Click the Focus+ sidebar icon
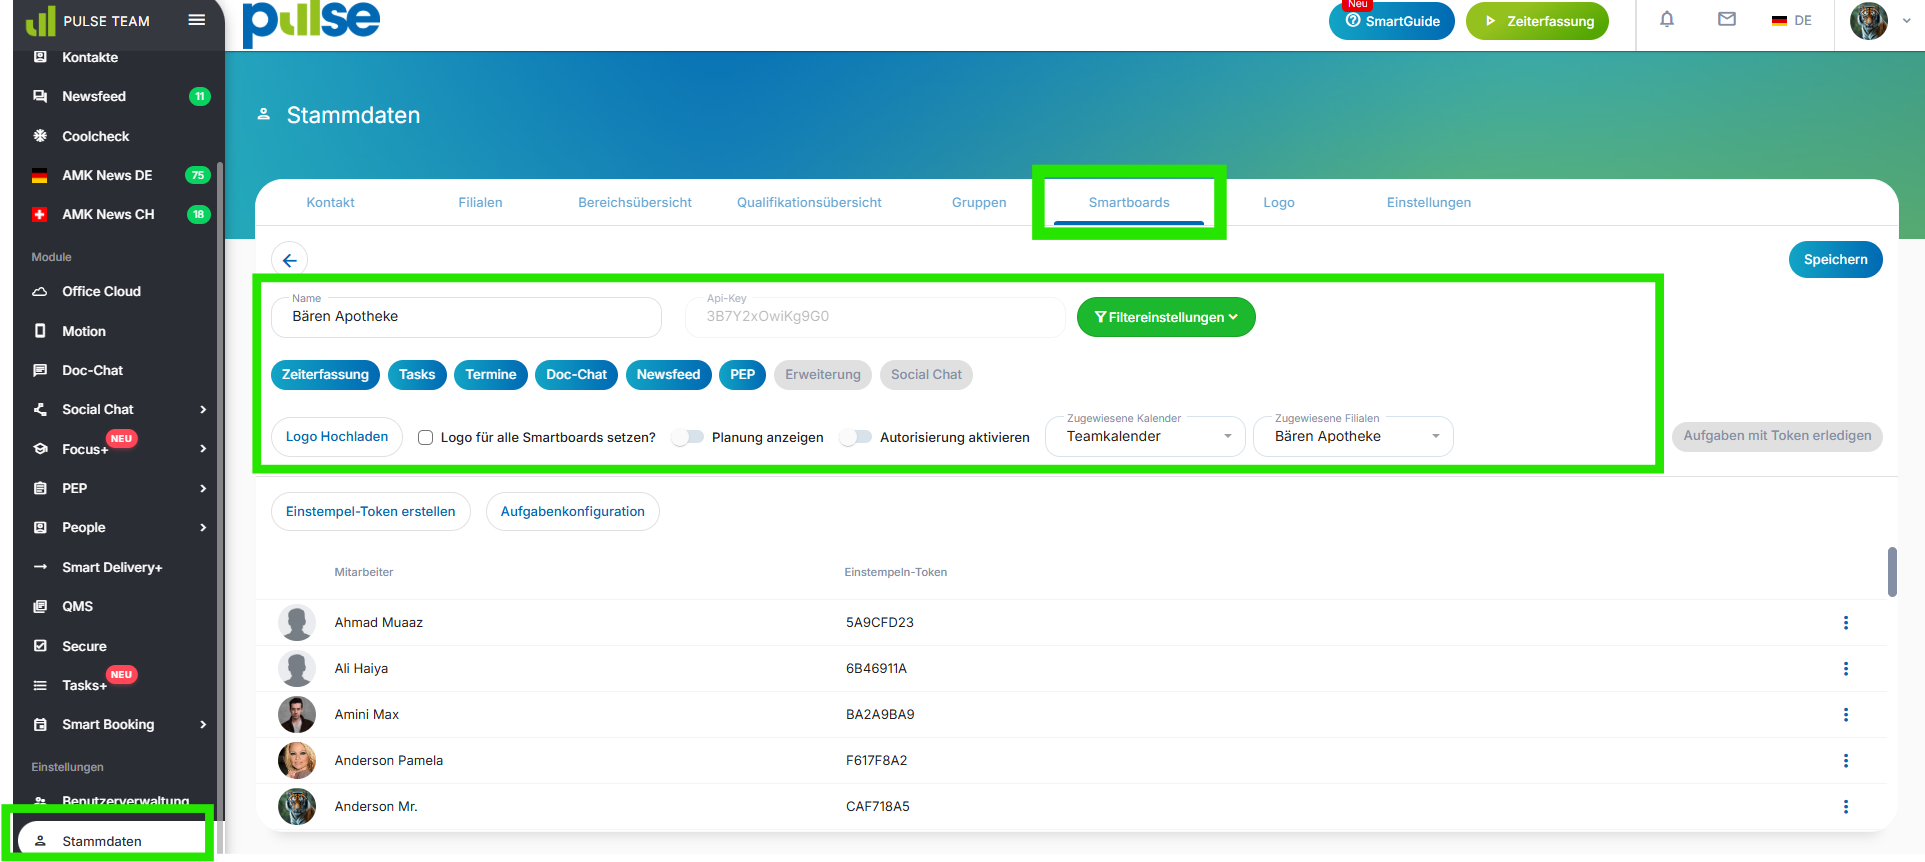The width and height of the screenshot is (1925, 862). (40, 449)
